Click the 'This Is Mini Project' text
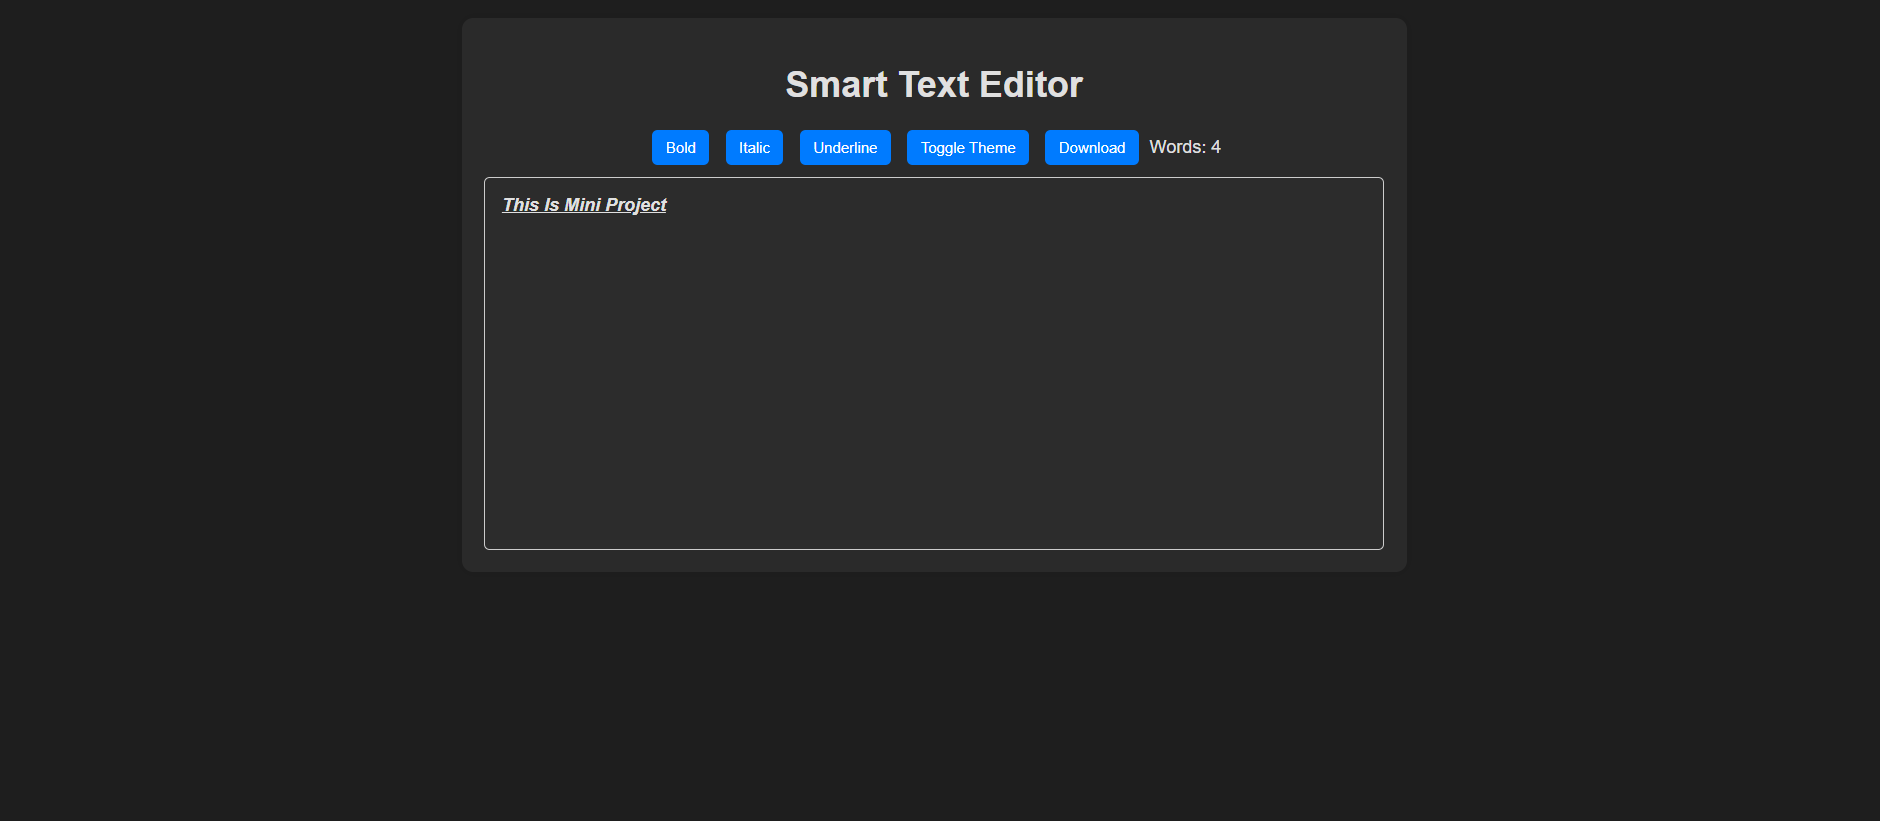Viewport: 1880px width, 821px height. tap(584, 205)
